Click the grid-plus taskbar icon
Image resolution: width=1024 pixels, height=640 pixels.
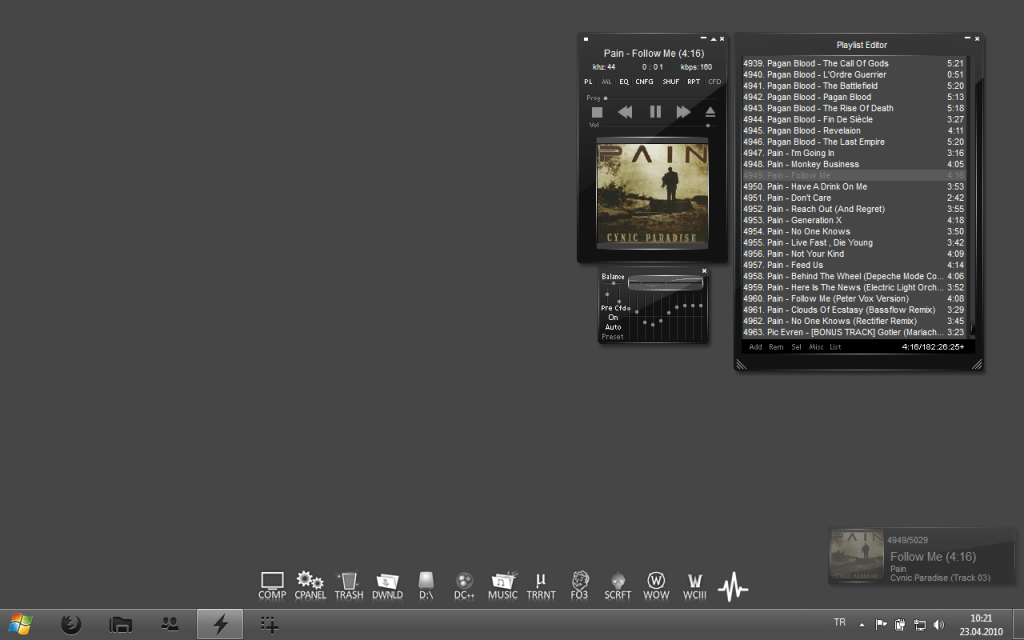pos(269,625)
